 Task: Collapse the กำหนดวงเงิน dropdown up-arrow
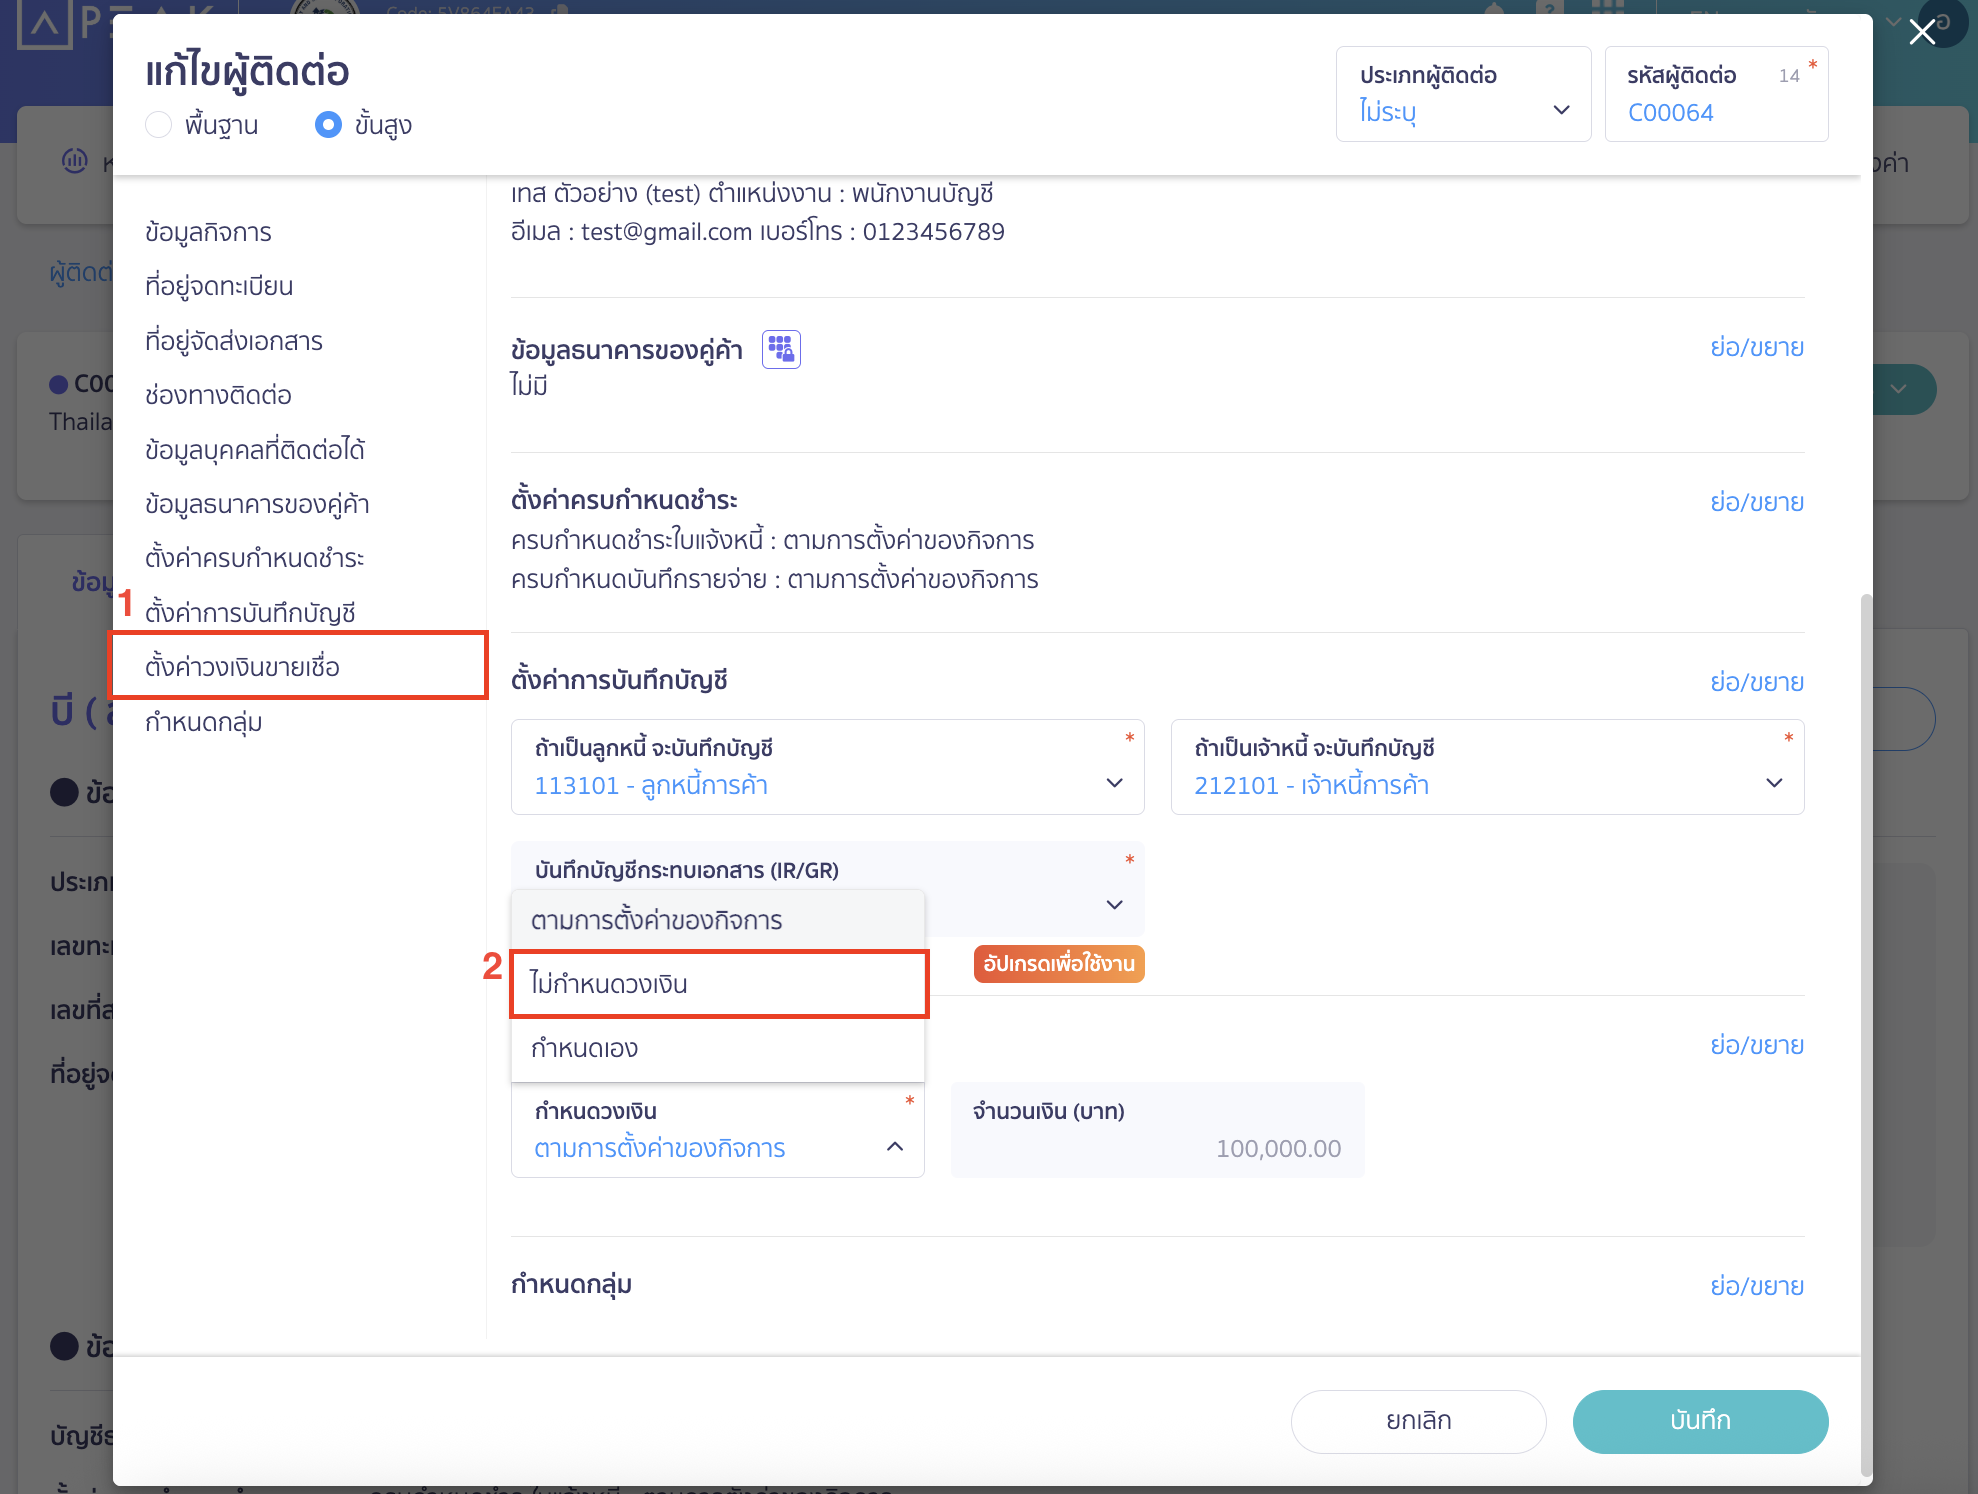pos(895,1147)
